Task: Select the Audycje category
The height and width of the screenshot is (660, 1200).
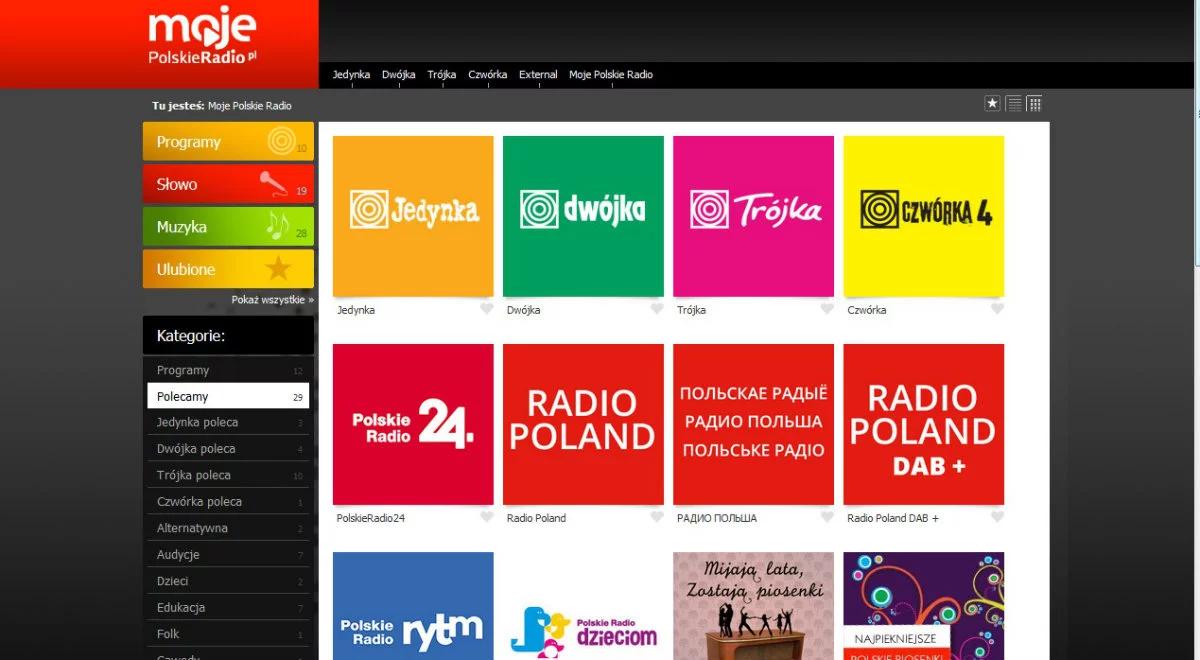Action: (228, 554)
